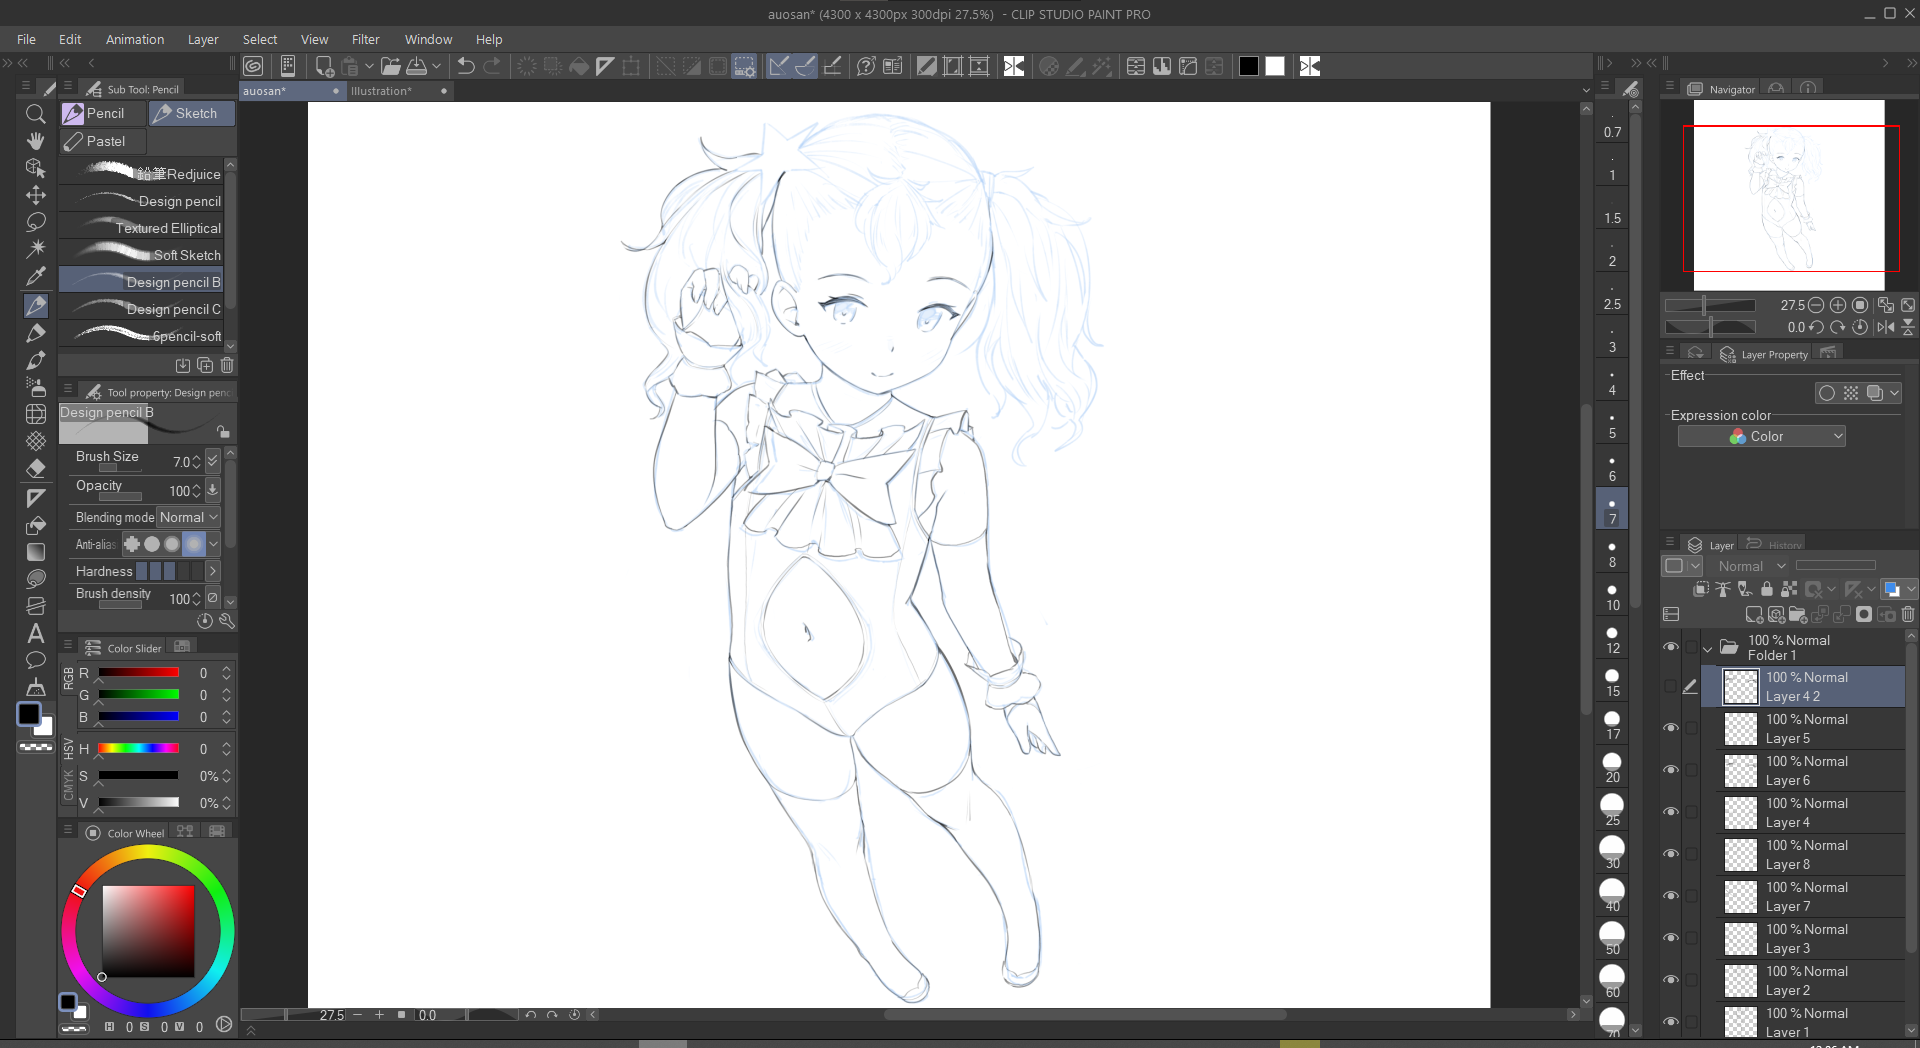Image resolution: width=1920 pixels, height=1048 pixels.
Task: Delete layer with Layer panel trash icon
Action: (1908, 614)
